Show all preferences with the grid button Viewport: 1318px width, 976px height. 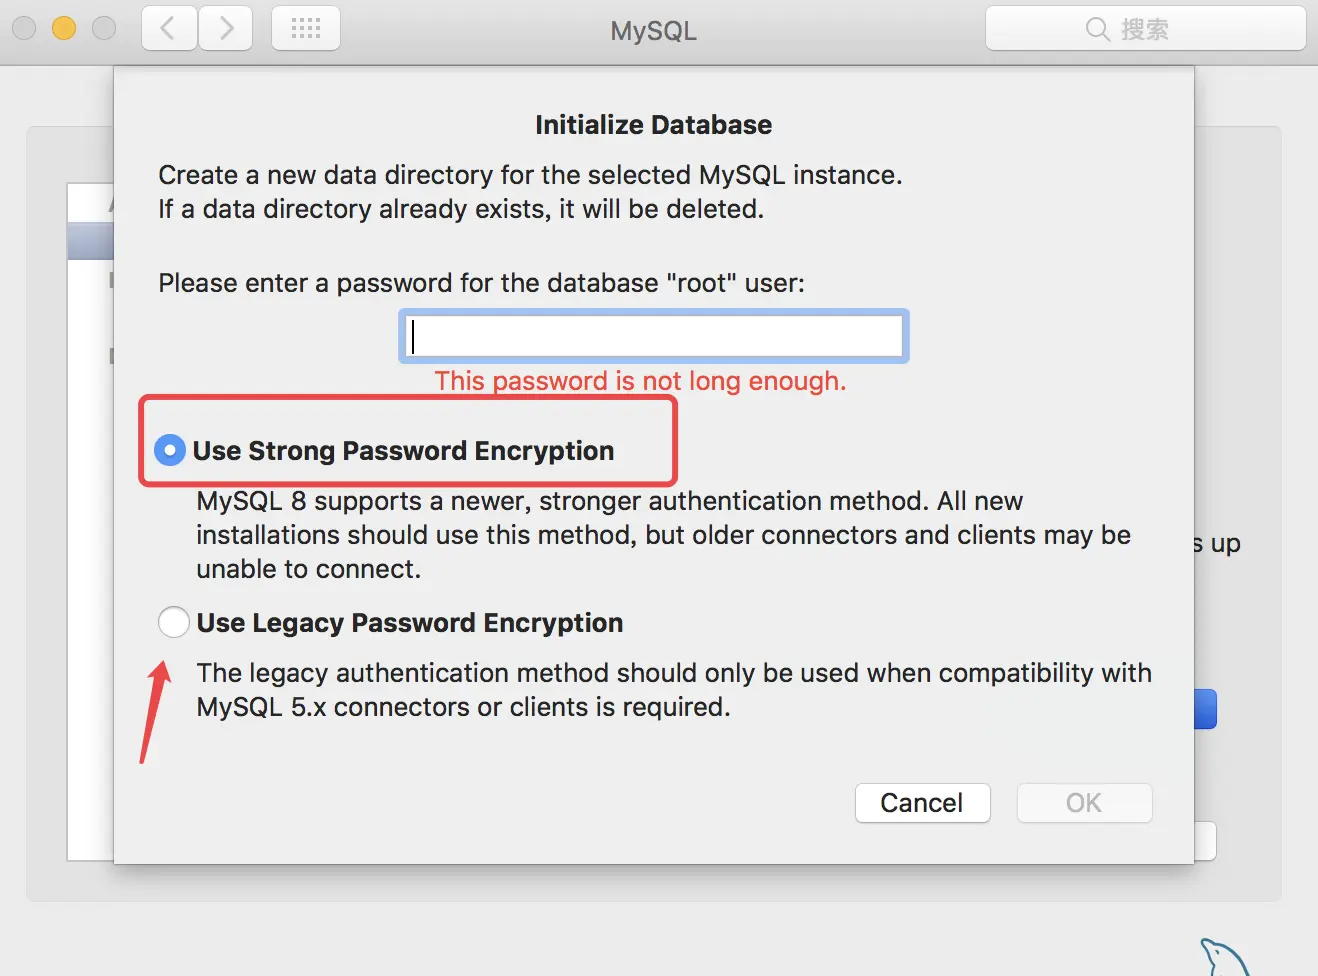[x=306, y=28]
